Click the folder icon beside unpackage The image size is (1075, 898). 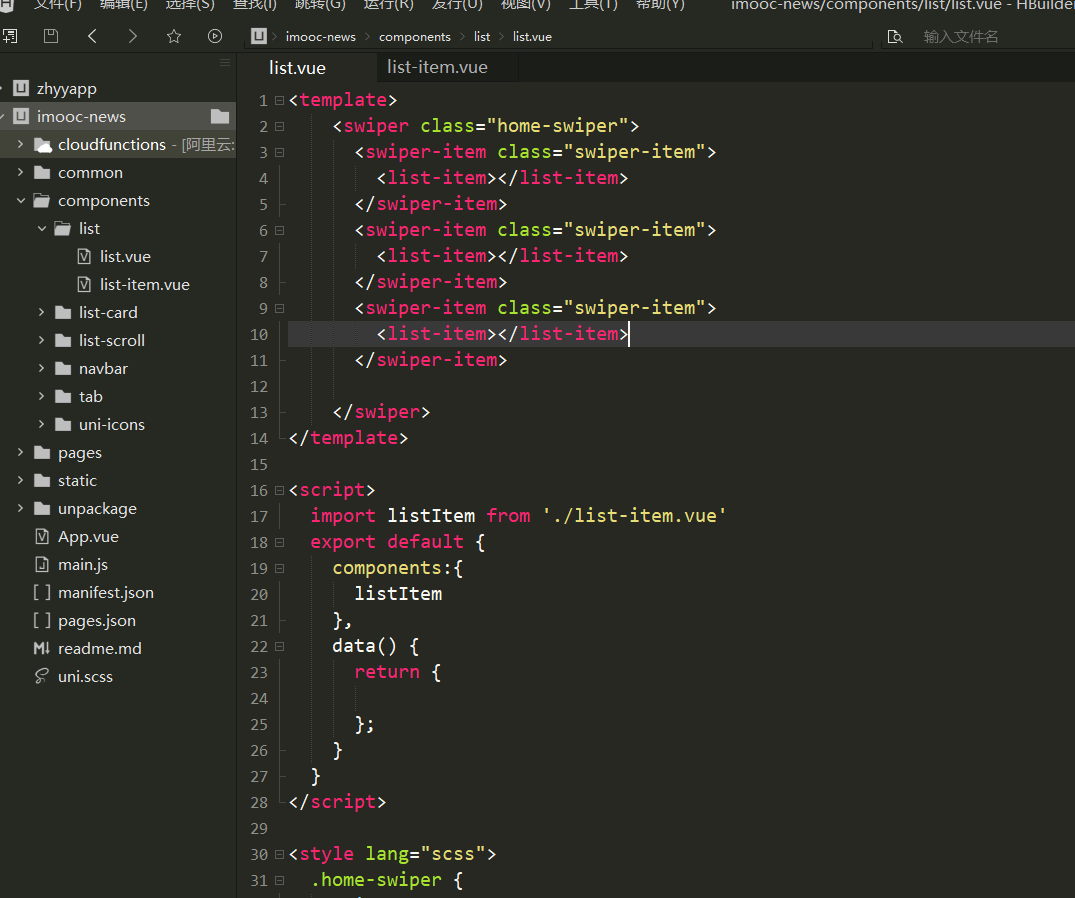[43, 509]
